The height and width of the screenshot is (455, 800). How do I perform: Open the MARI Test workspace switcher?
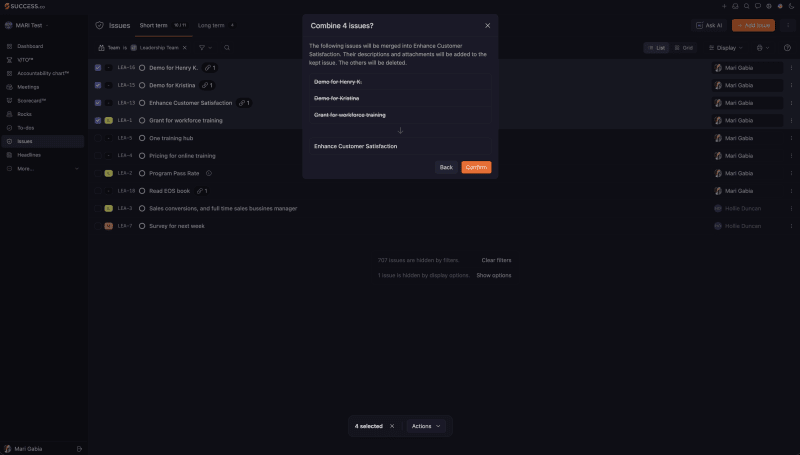pos(27,26)
